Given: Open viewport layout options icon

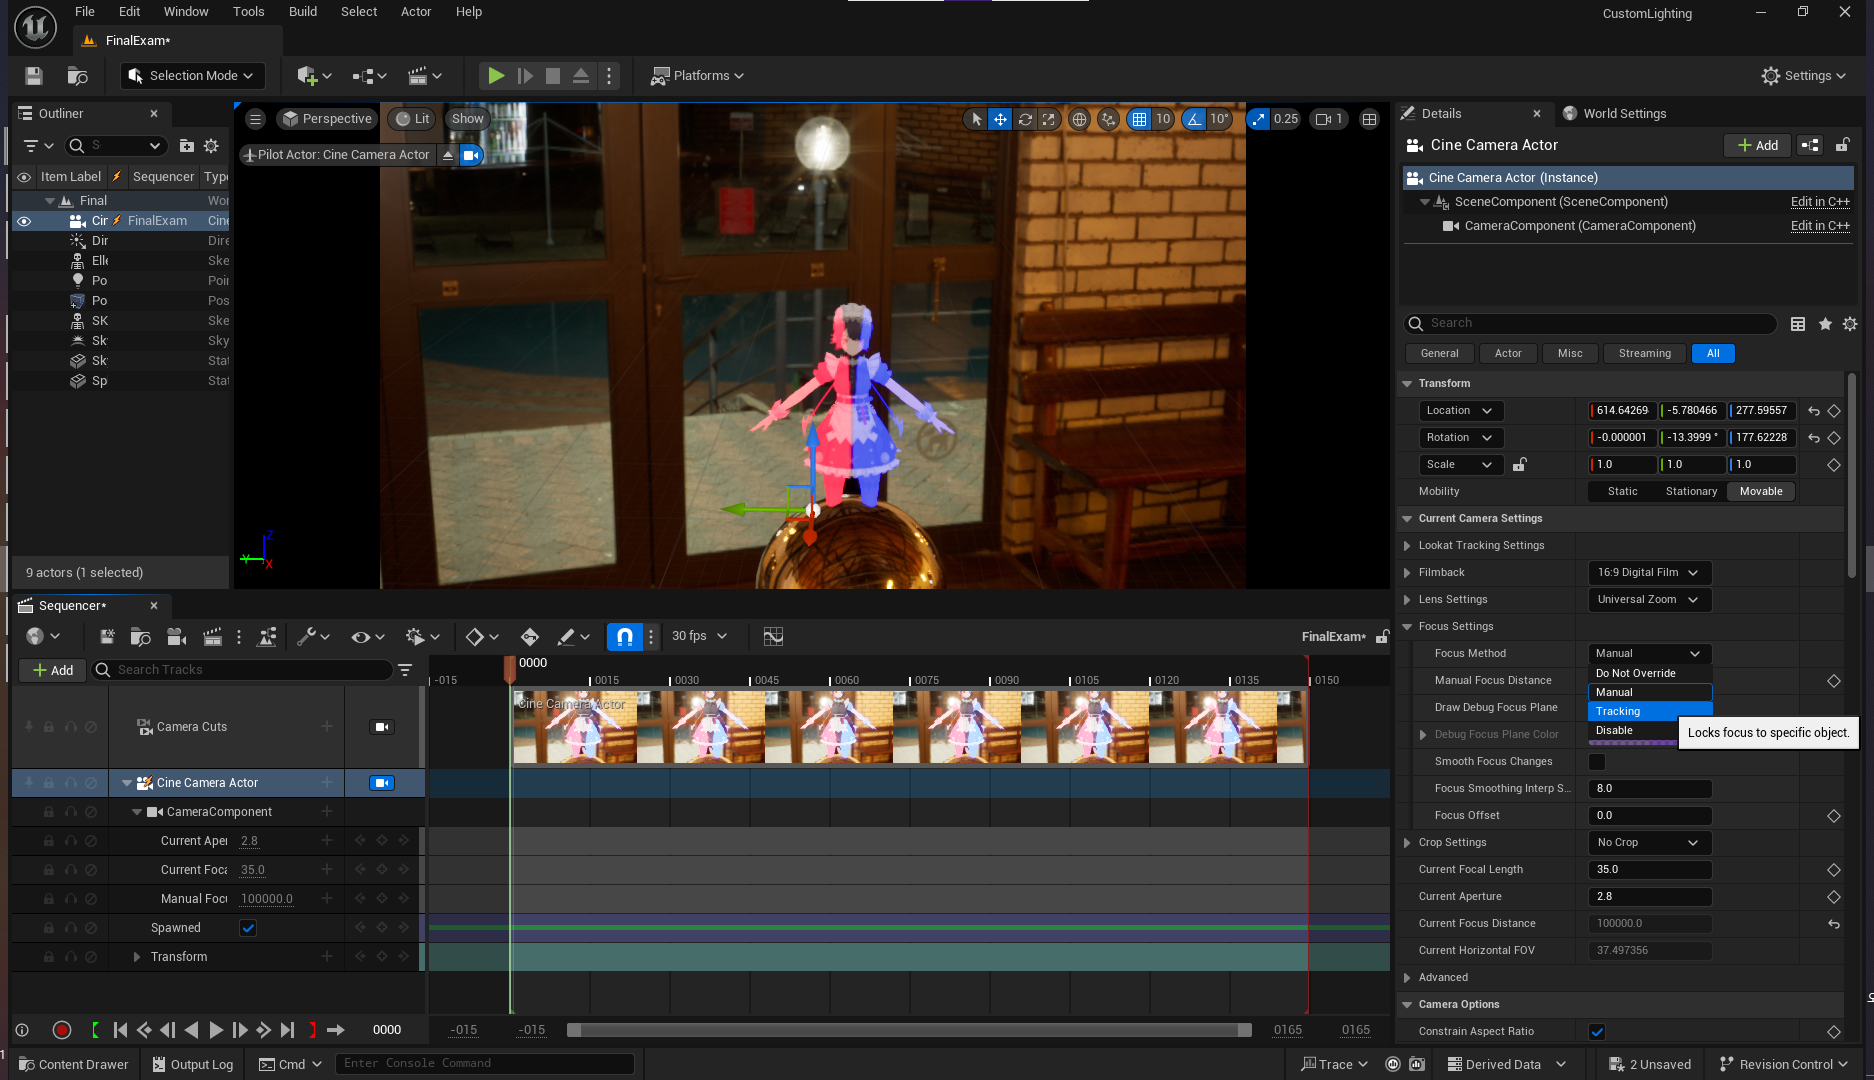Looking at the screenshot, I should click(x=1369, y=119).
